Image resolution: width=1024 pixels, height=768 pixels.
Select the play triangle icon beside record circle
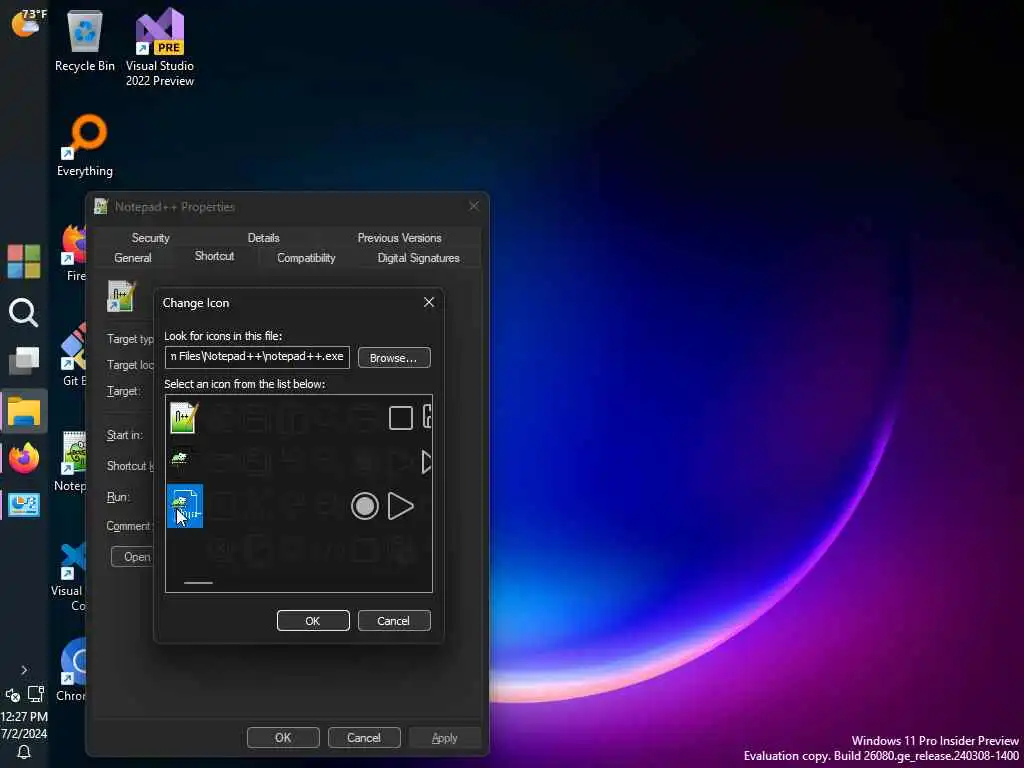click(x=400, y=506)
